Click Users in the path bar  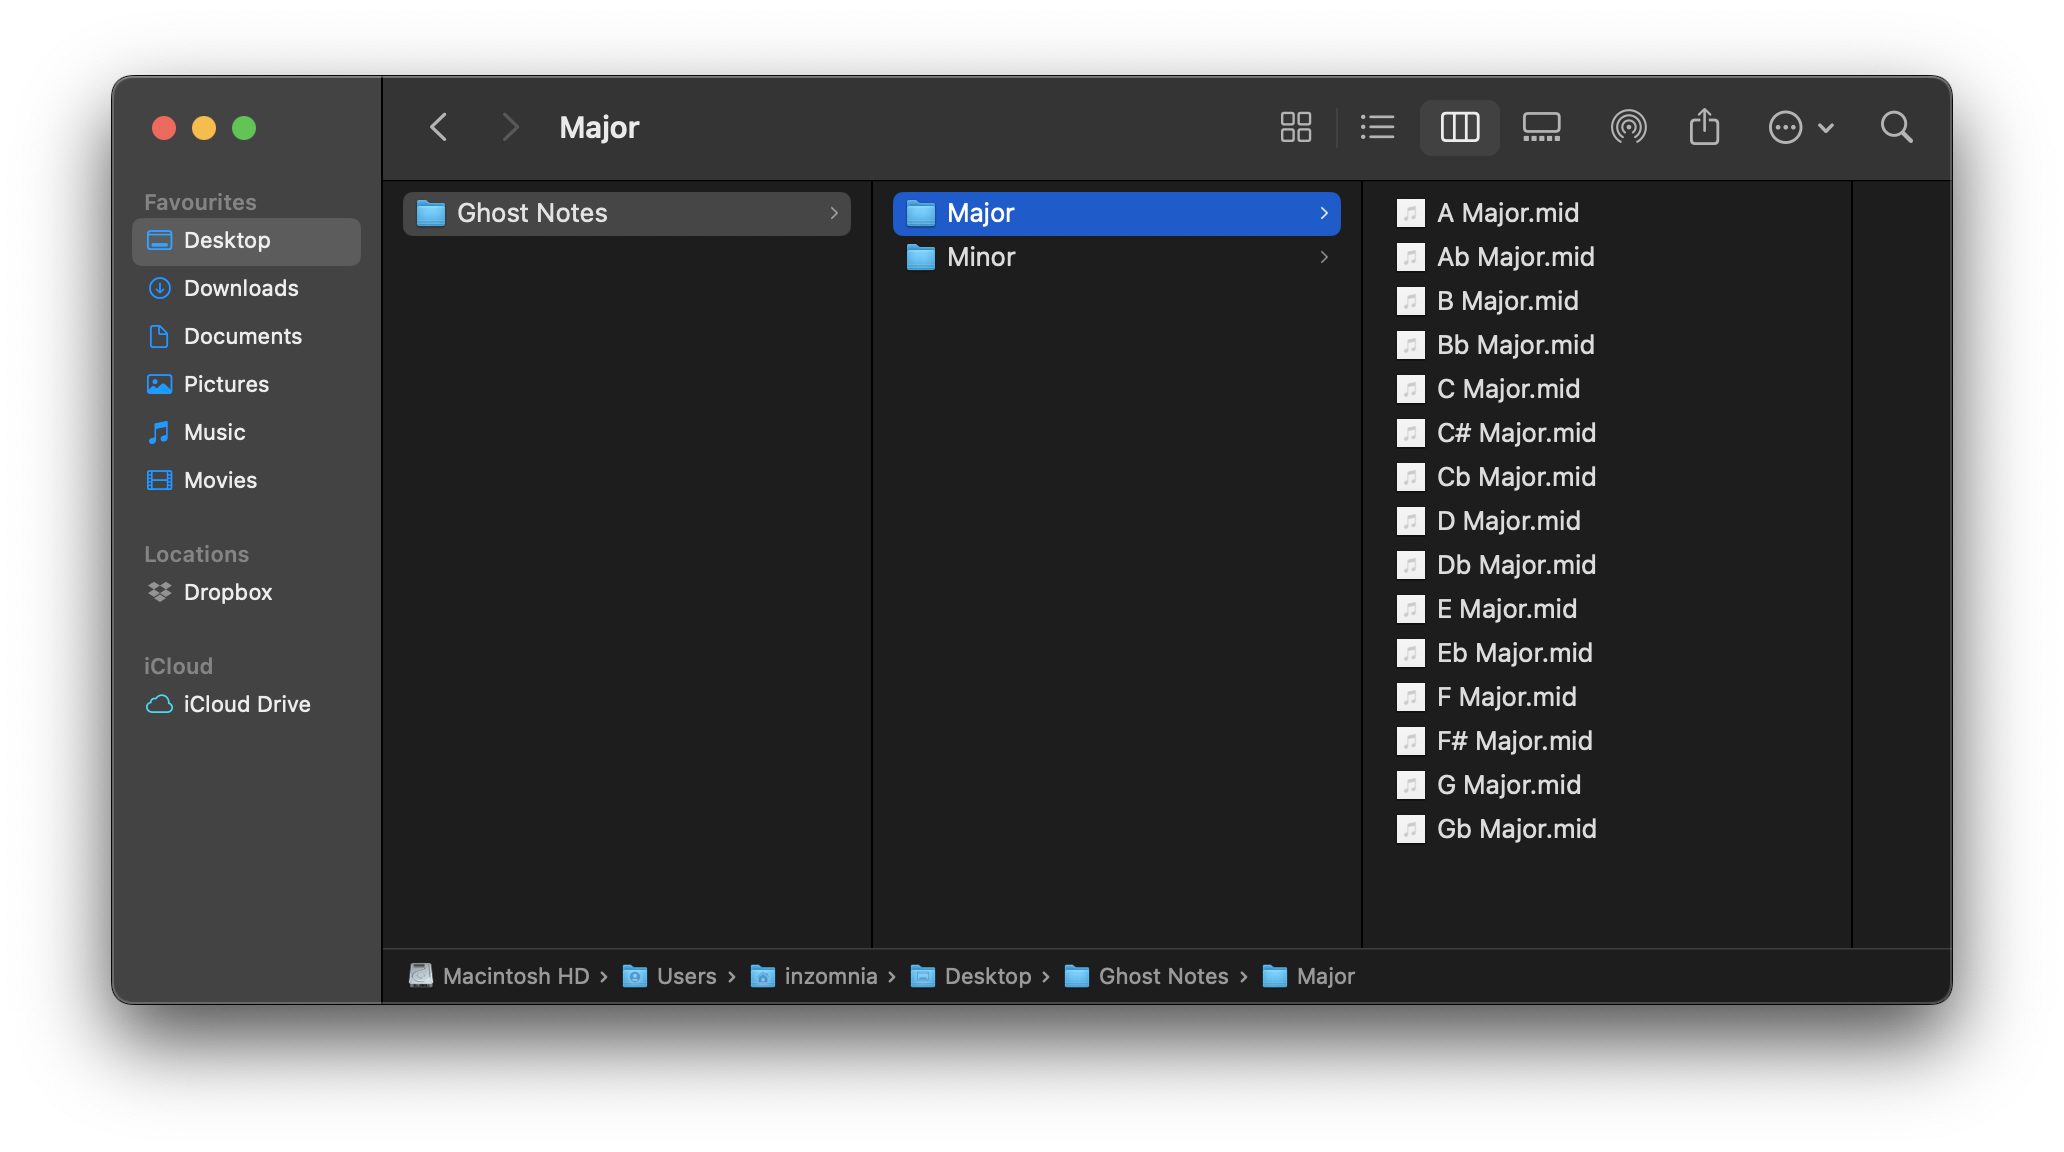click(x=686, y=976)
